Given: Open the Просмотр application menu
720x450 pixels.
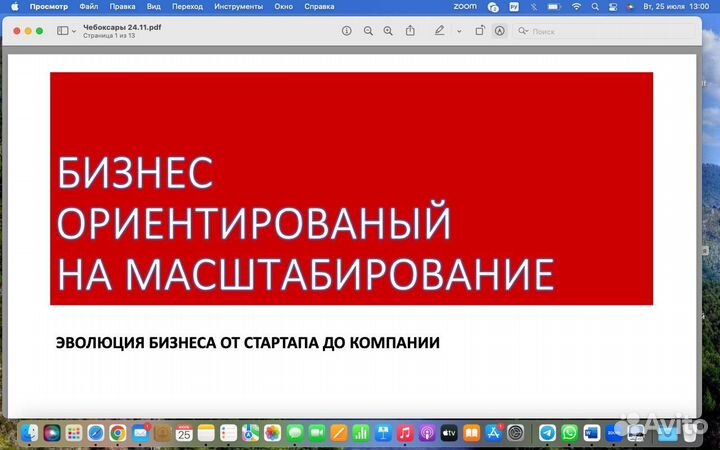Looking at the screenshot, I should (x=49, y=6).
